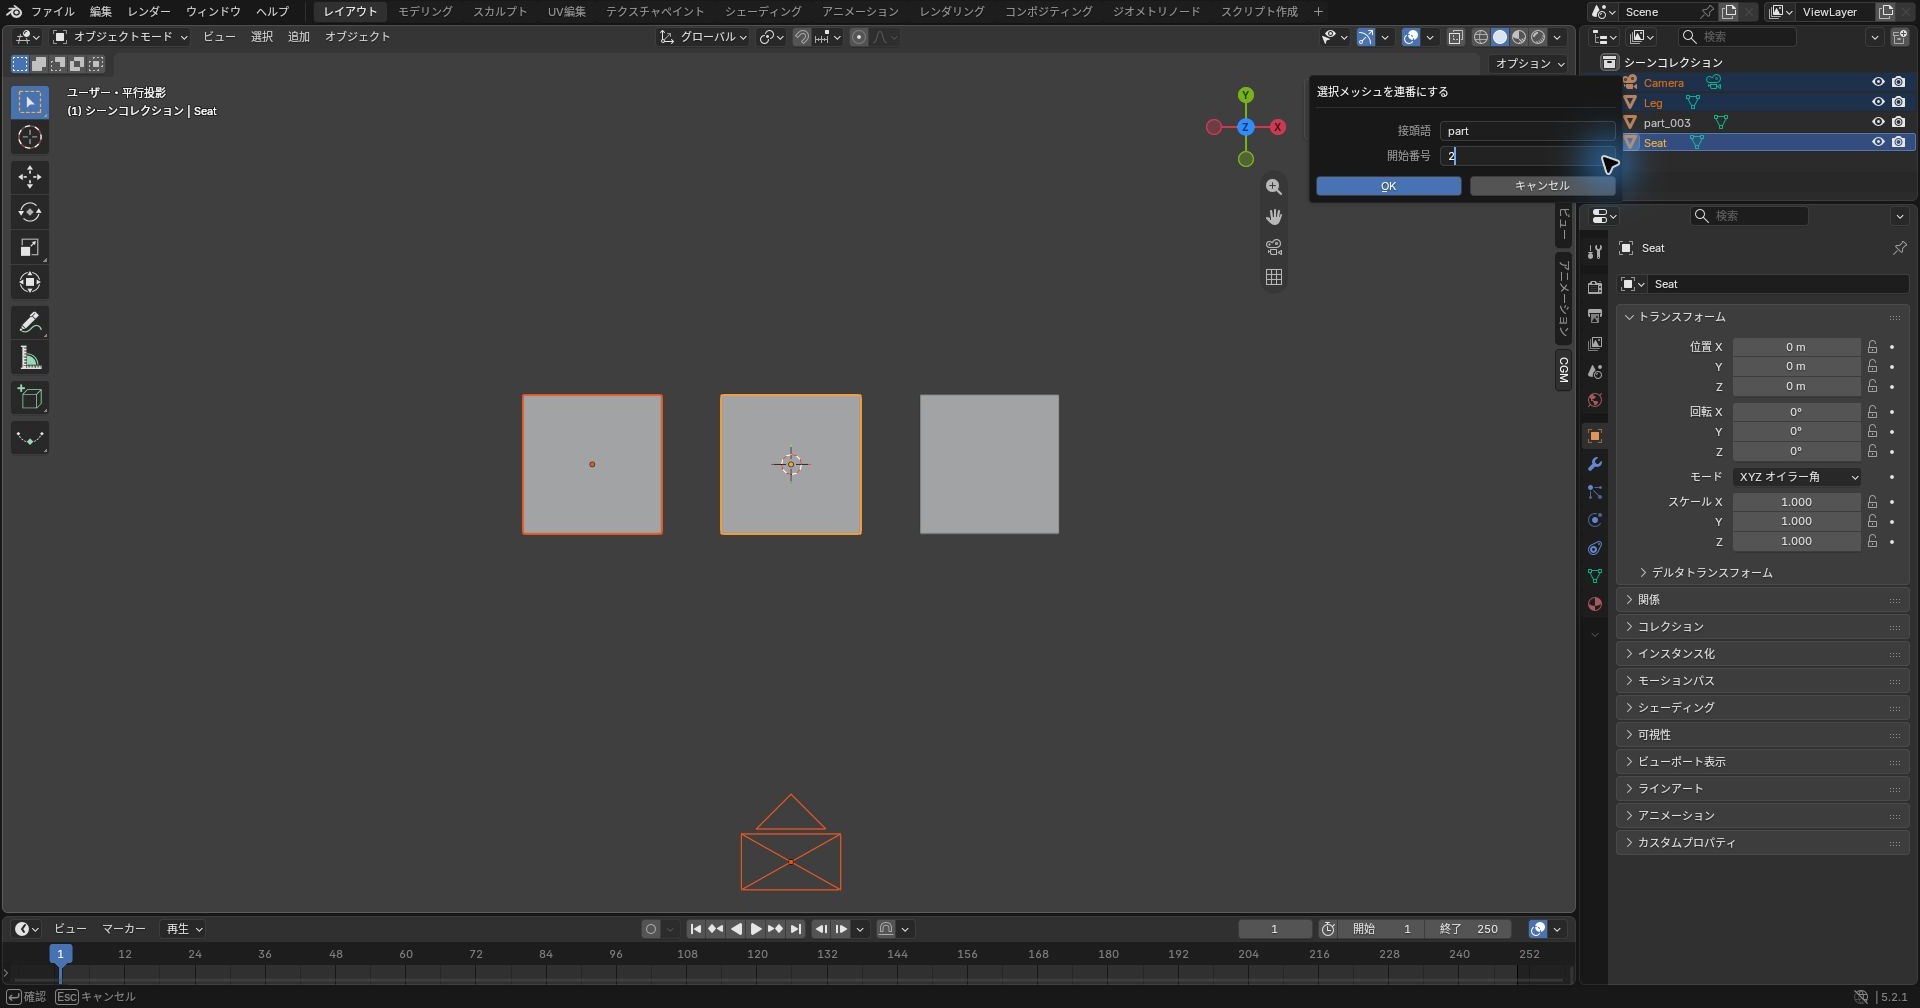
Task: Open the オプション button in viewport header
Action: (1530, 63)
